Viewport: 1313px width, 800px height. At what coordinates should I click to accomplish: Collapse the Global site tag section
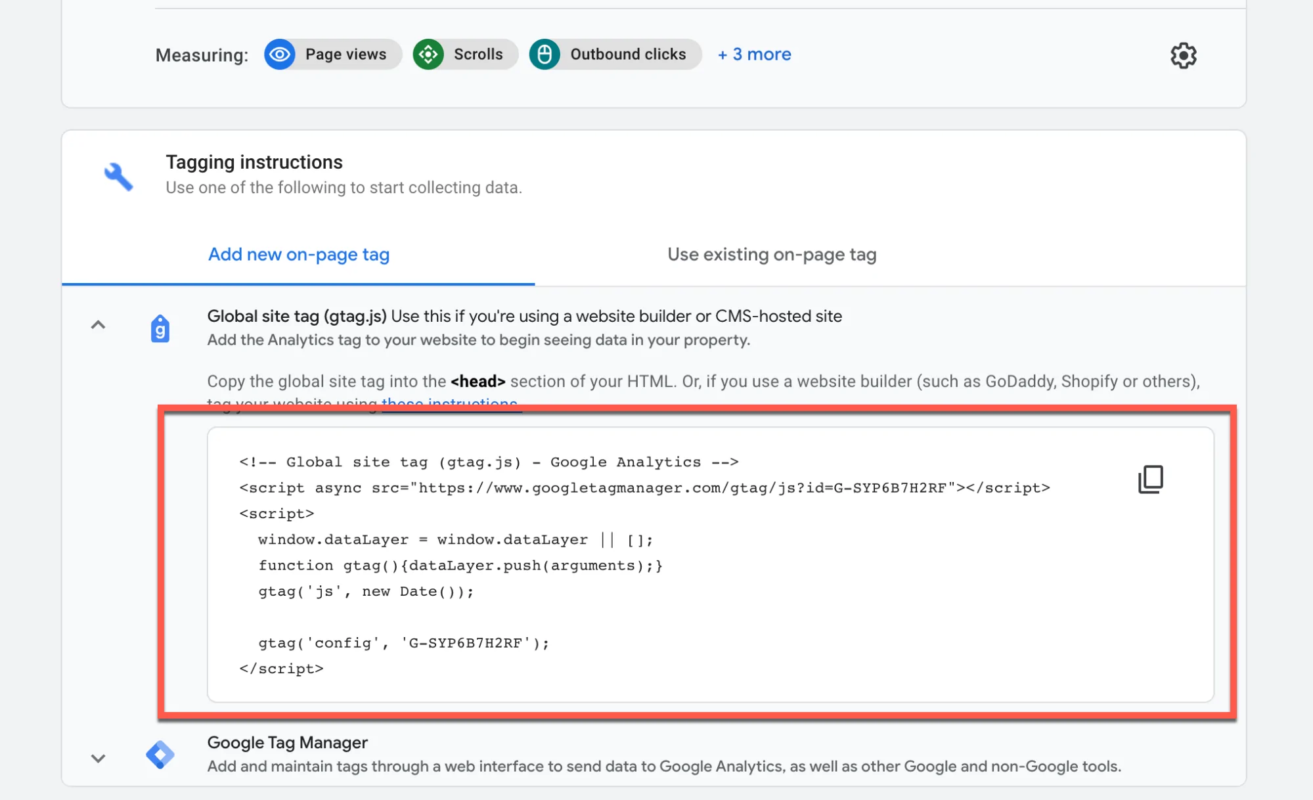pyautogui.click(x=98, y=325)
